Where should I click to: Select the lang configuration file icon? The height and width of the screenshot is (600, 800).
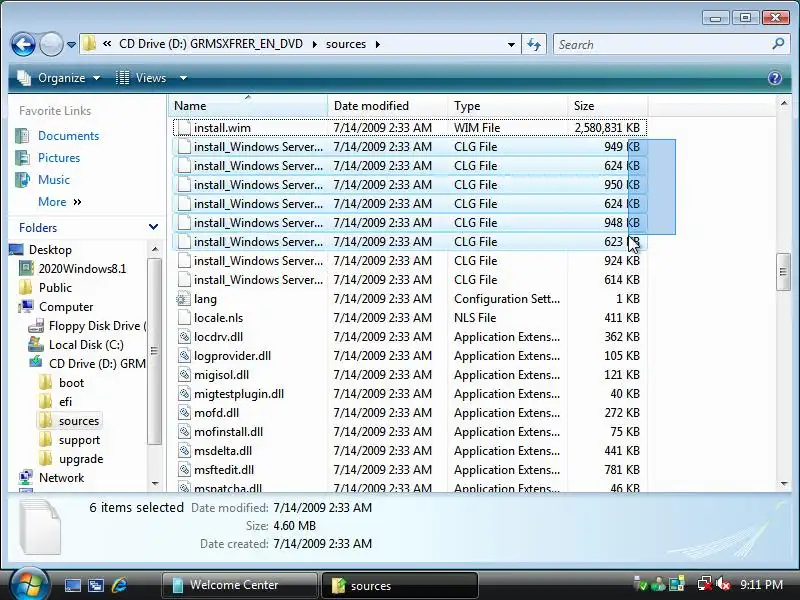pyautogui.click(x=184, y=299)
